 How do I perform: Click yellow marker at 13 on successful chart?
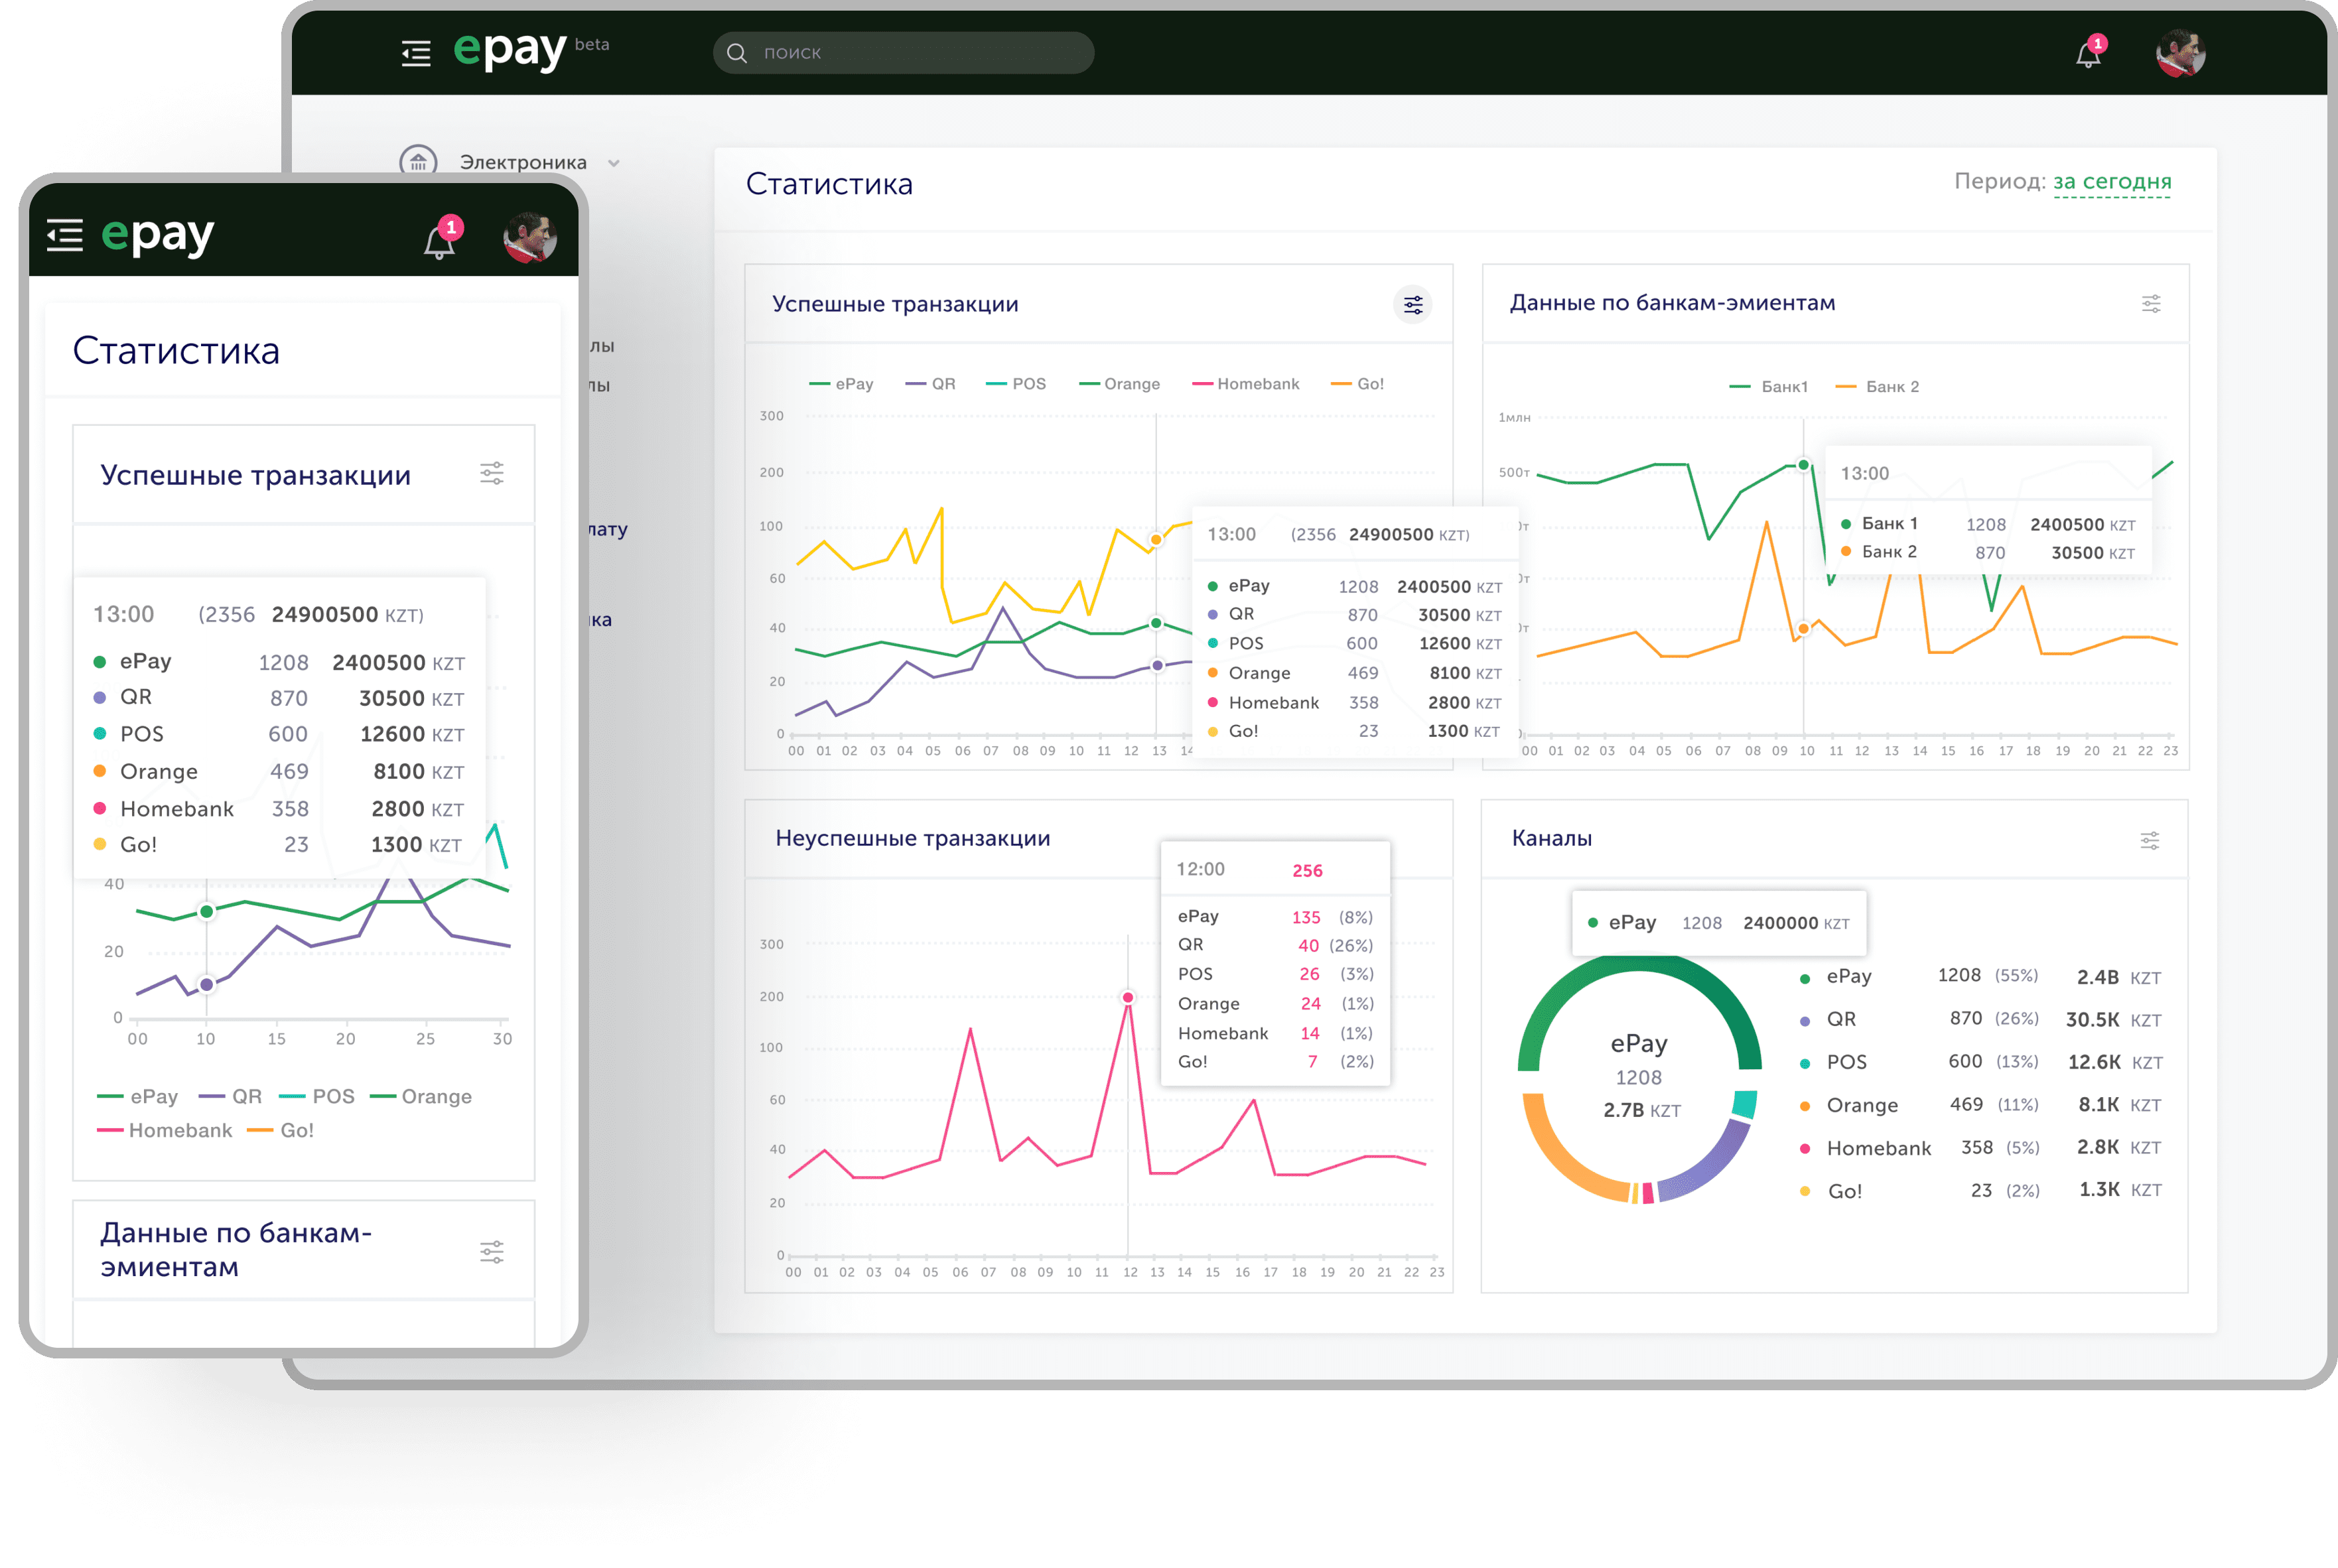[x=1156, y=540]
